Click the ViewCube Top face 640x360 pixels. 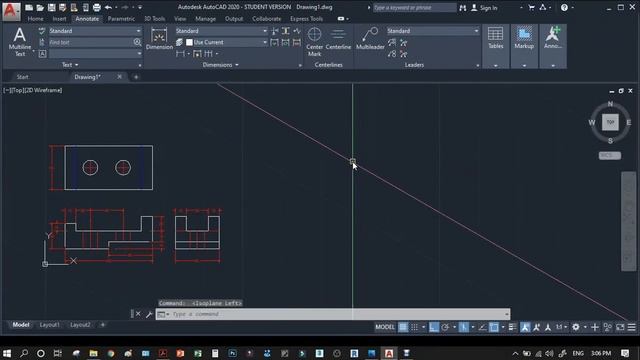coord(610,122)
